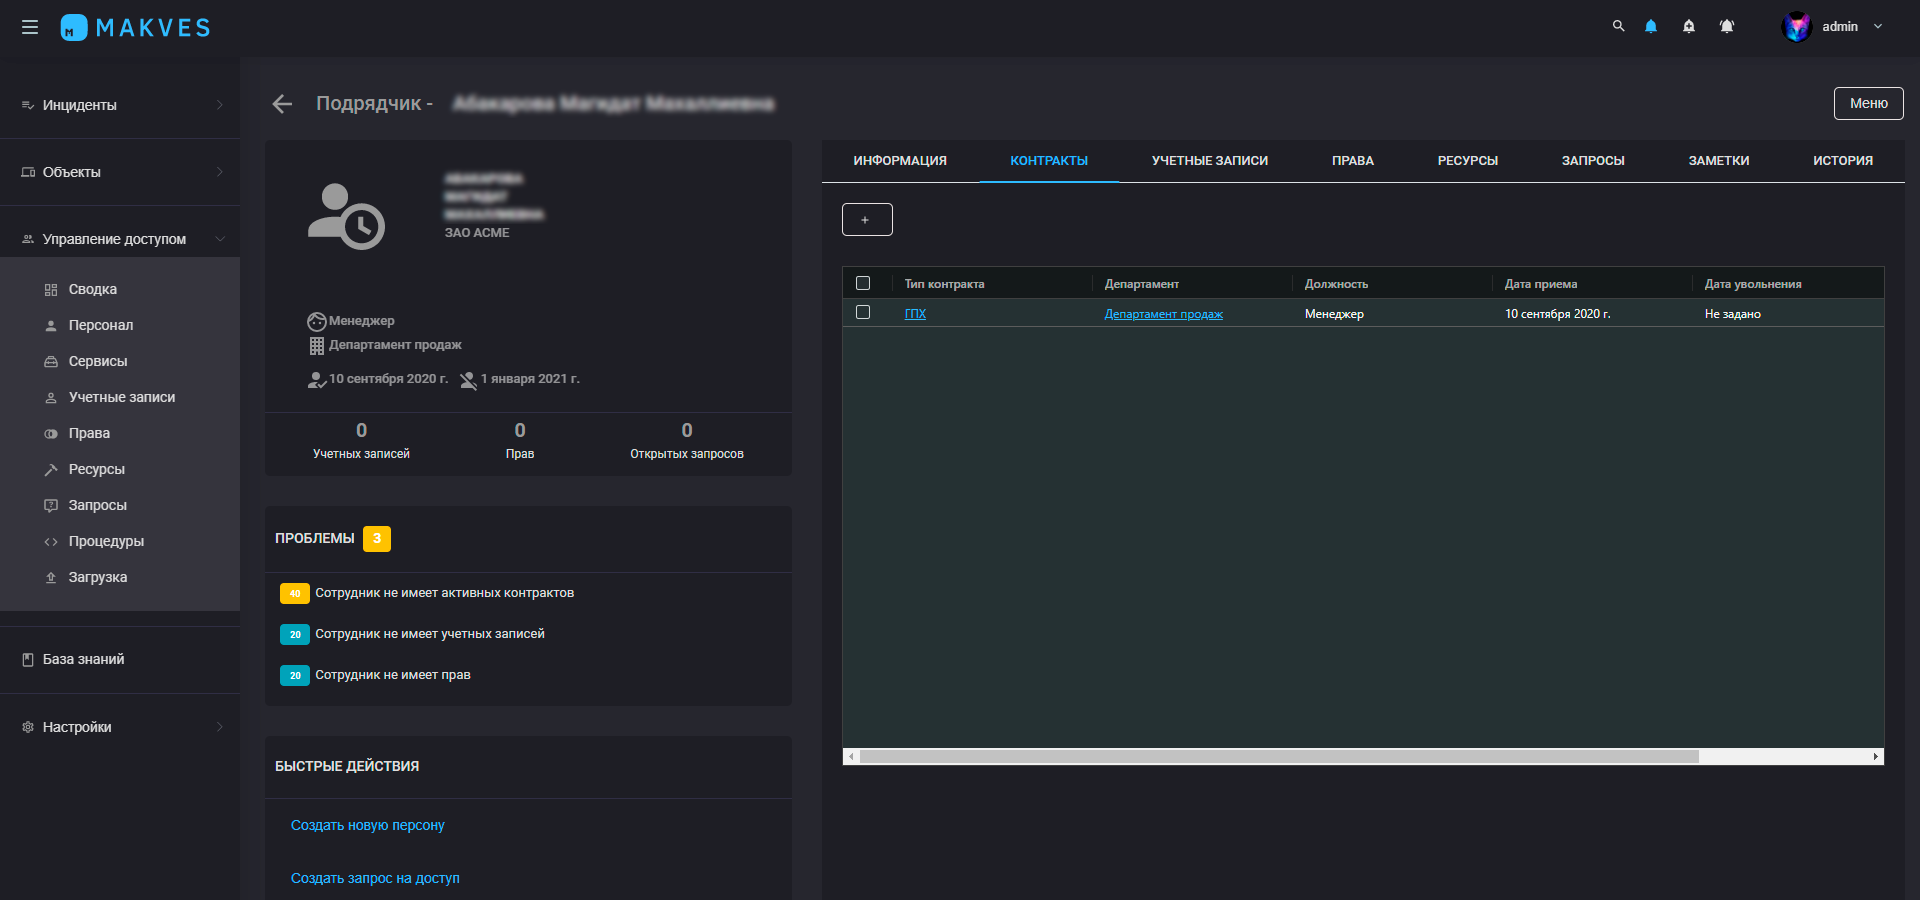Switch to the История tab
This screenshot has width=1920, height=900.
click(1842, 161)
